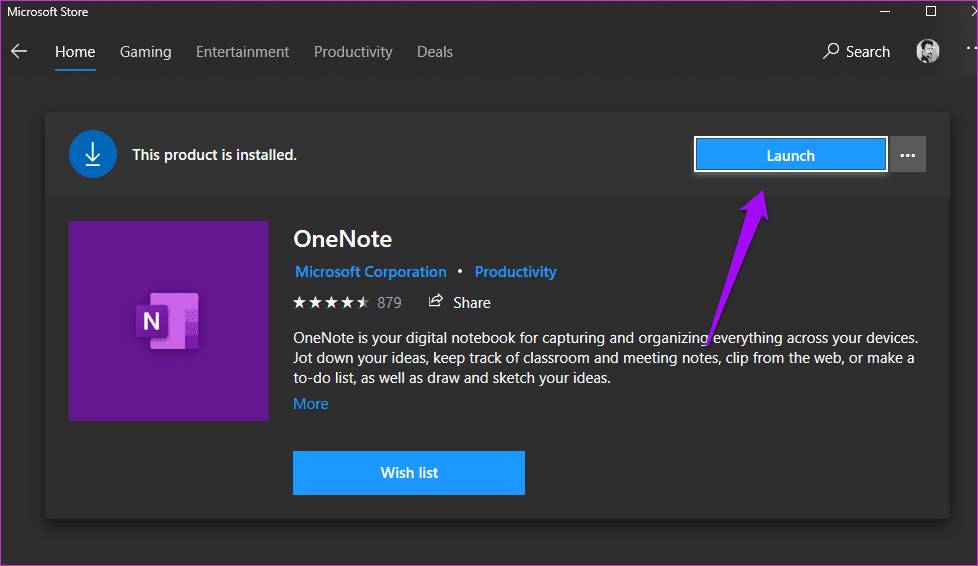This screenshot has width=978, height=566.
Task: Open the user profile avatar
Action: pyautogui.click(x=927, y=51)
